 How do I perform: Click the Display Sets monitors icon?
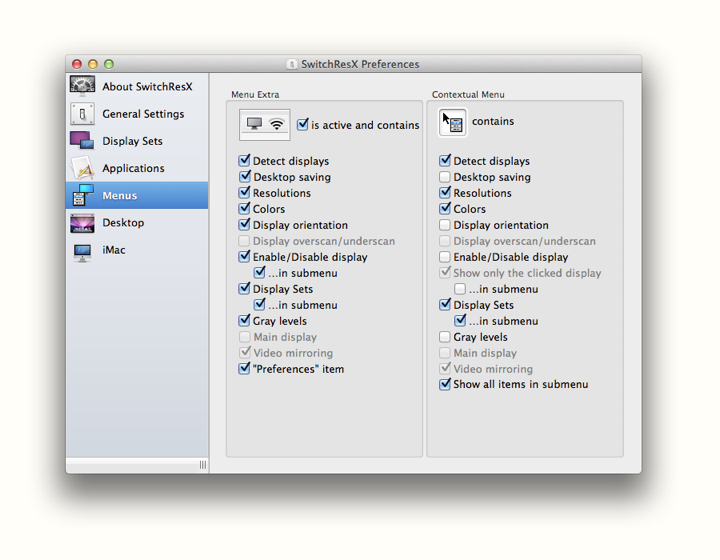pyautogui.click(x=82, y=140)
